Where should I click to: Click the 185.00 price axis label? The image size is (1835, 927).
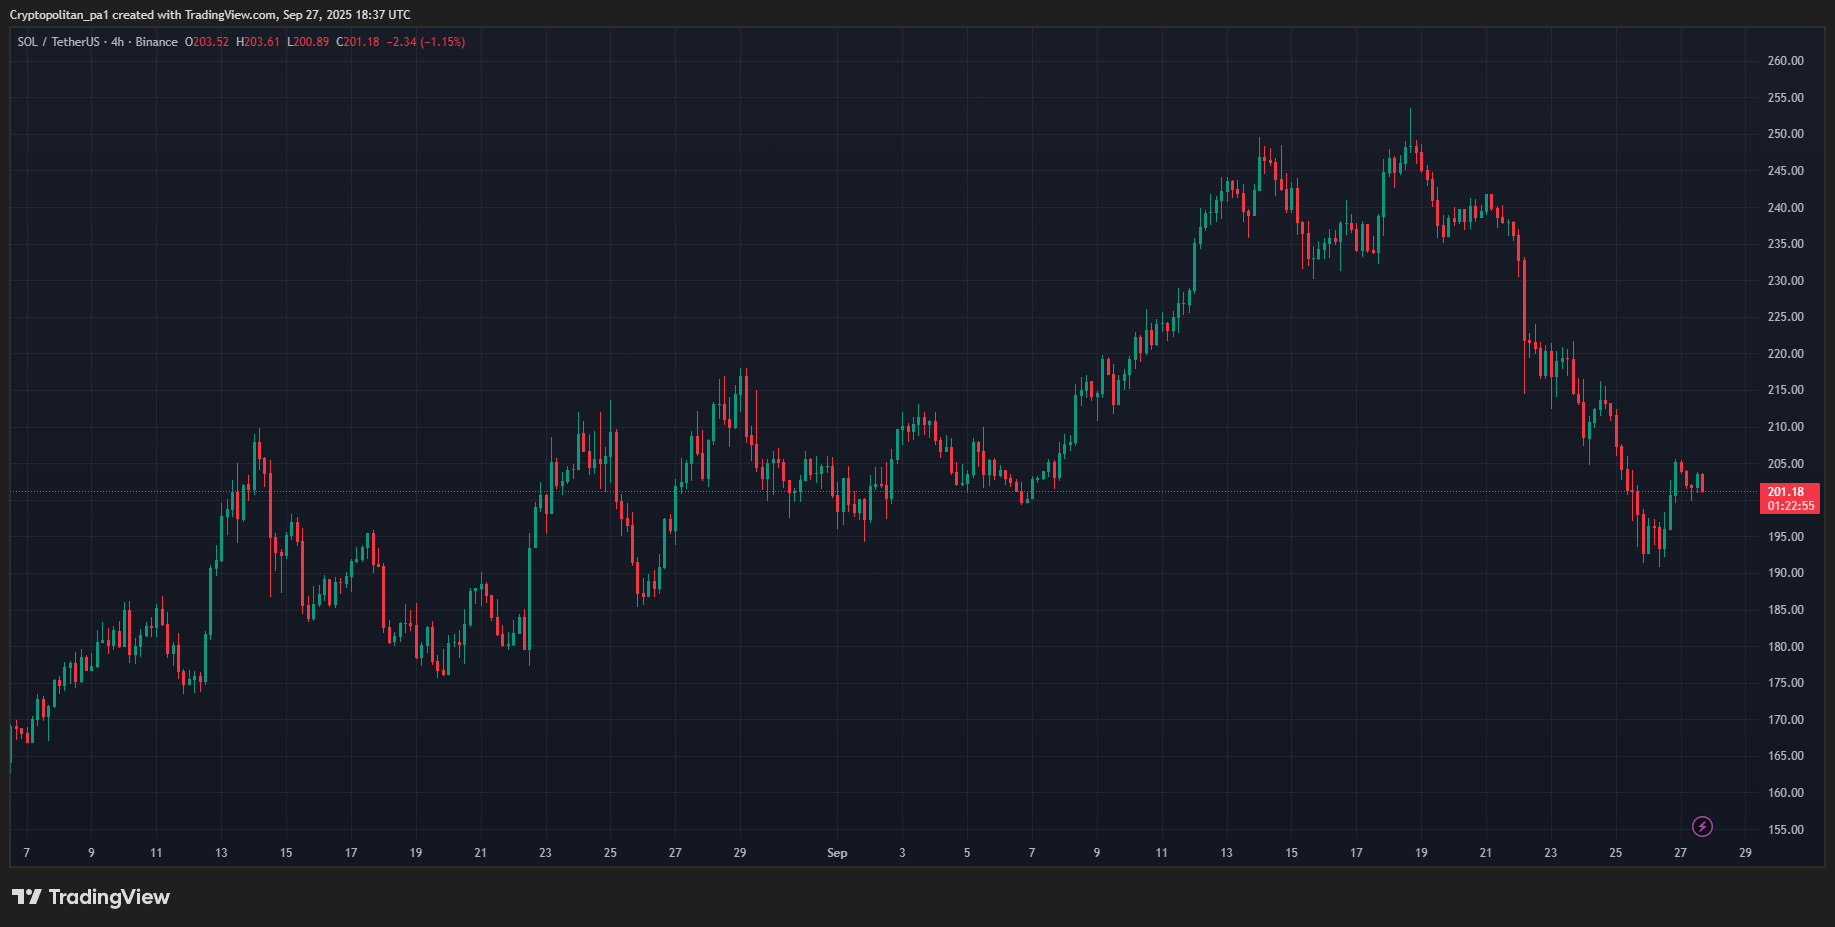point(1786,610)
